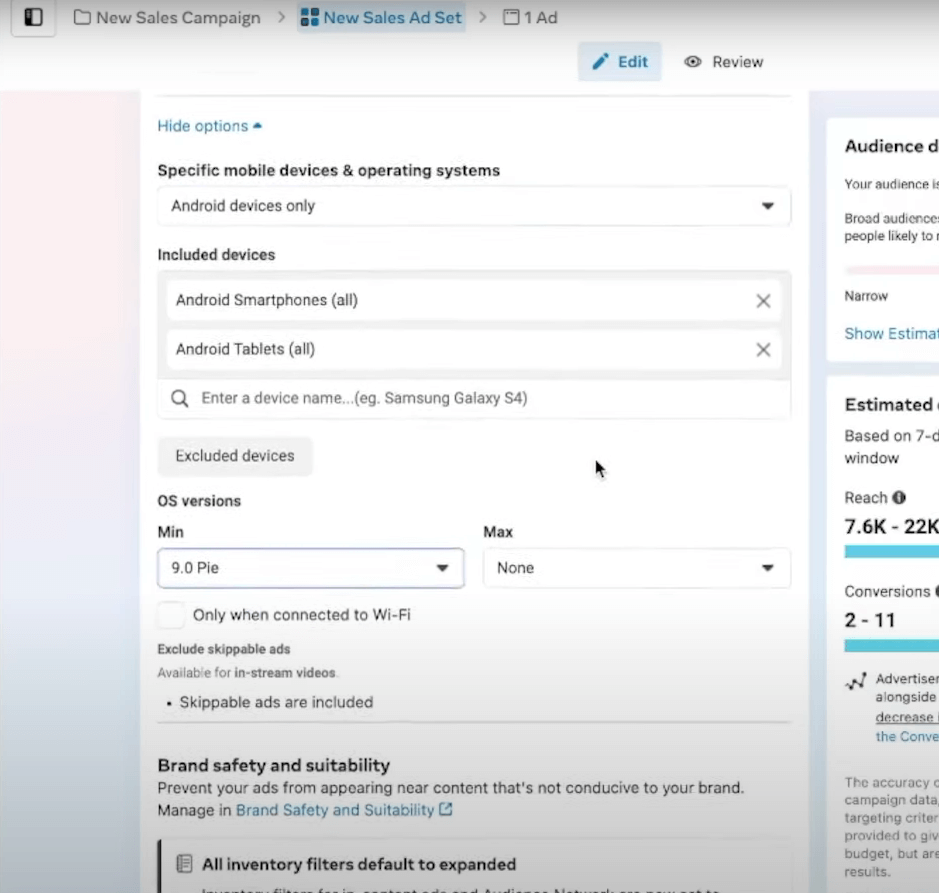Click the Narrow audience label

point(866,296)
